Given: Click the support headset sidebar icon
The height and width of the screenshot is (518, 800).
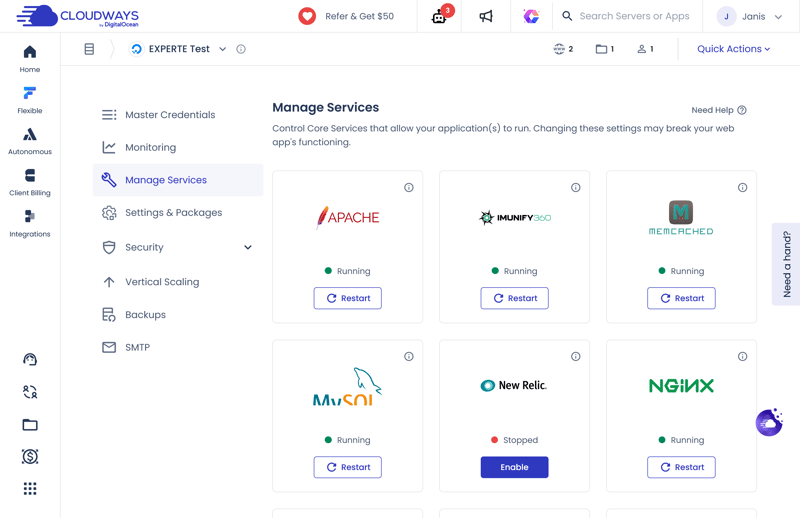Looking at the screenshot, I should click(x=30, y=360).
